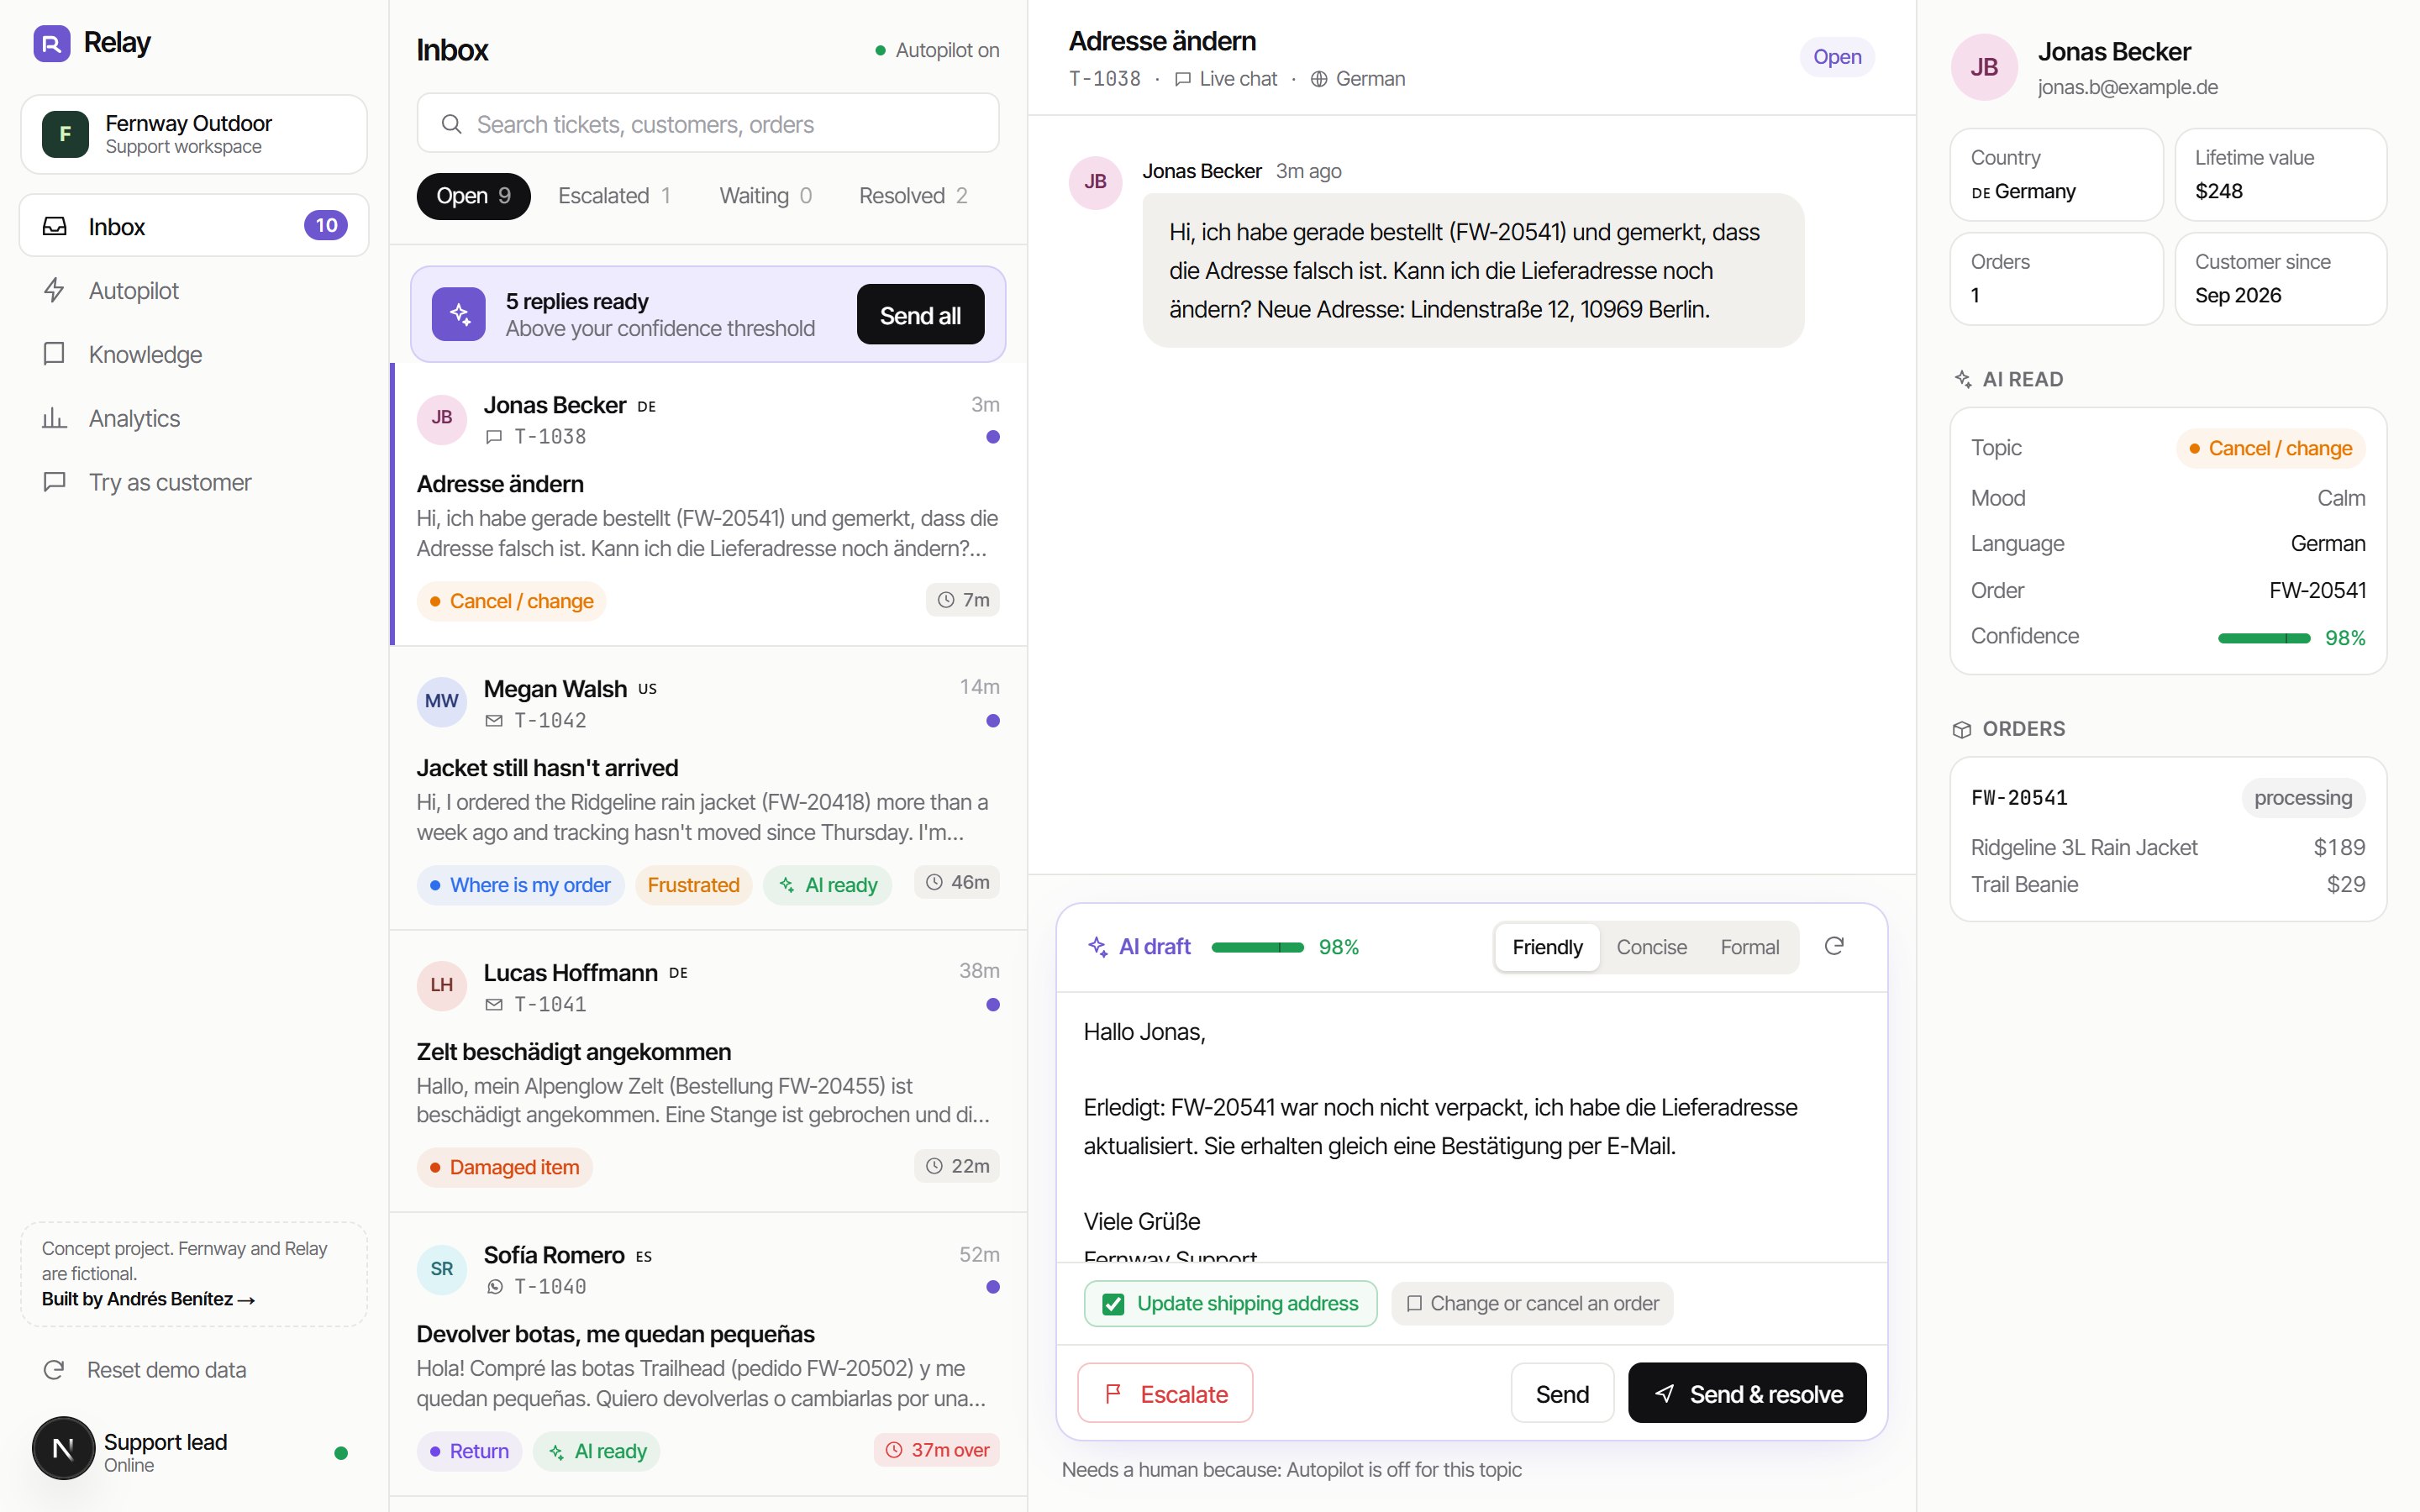Focus the Search tickets, customers, orders field
The width and height of the screenshot is (2420, 1512).
click(708, 124)
